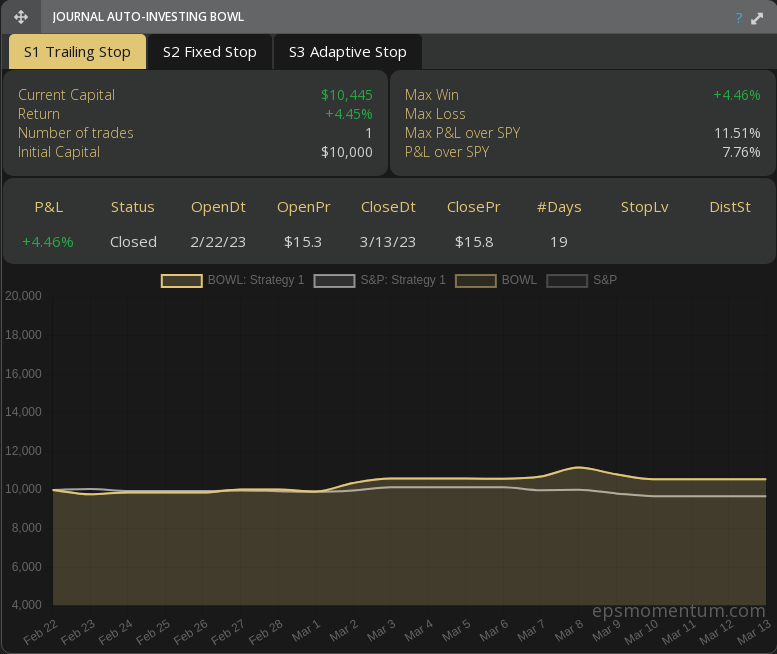Toggle the BOWL legend swatch
The image size is (777, 654).
point(476,281)
